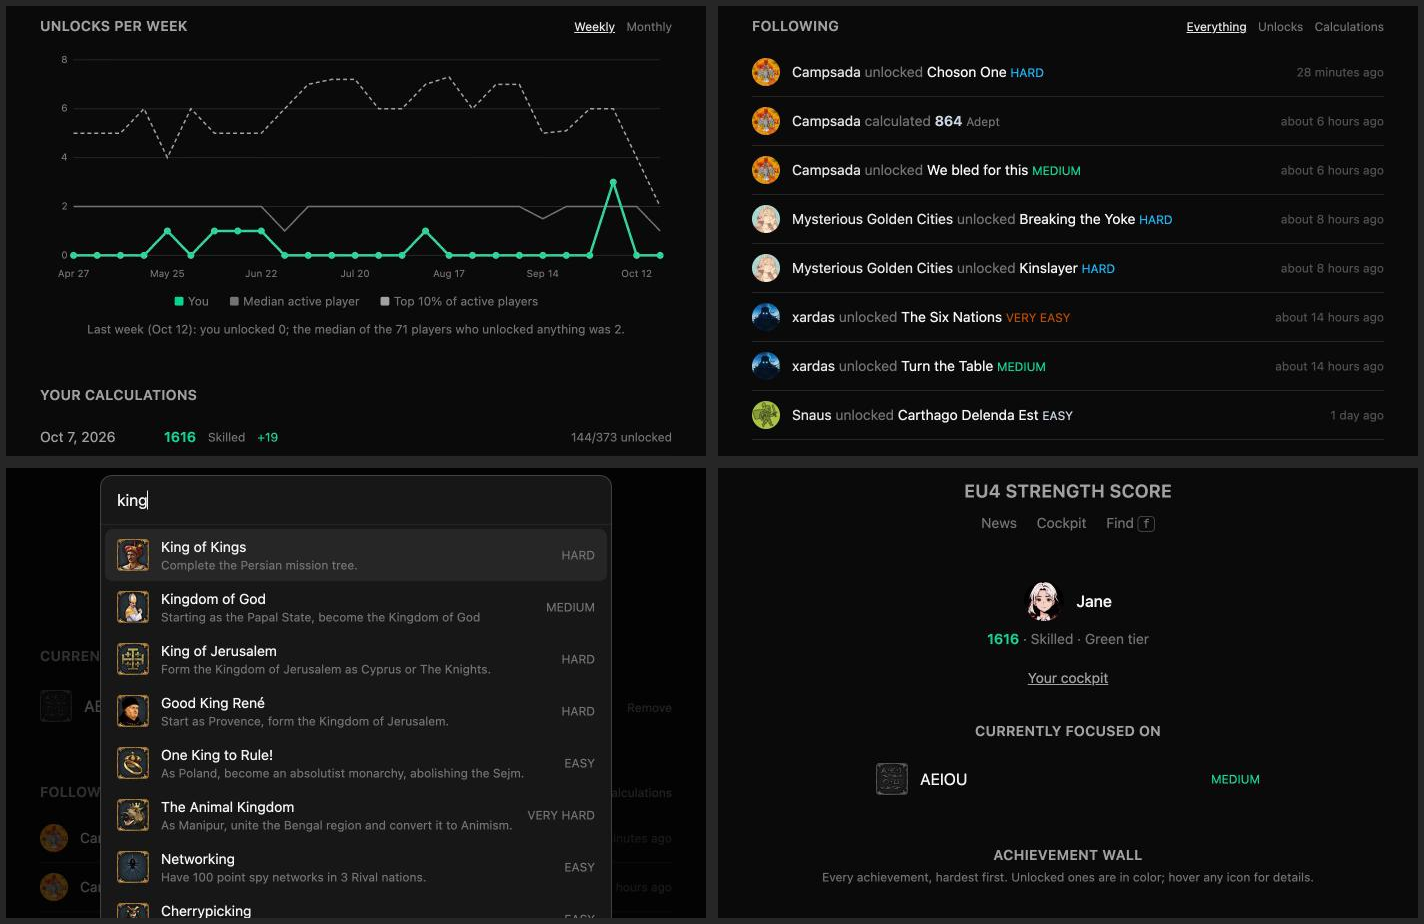The height and width of the screenshot is (924, 1424).
Task: Click the Remove button behind the search dropdown
Action: 649,708
